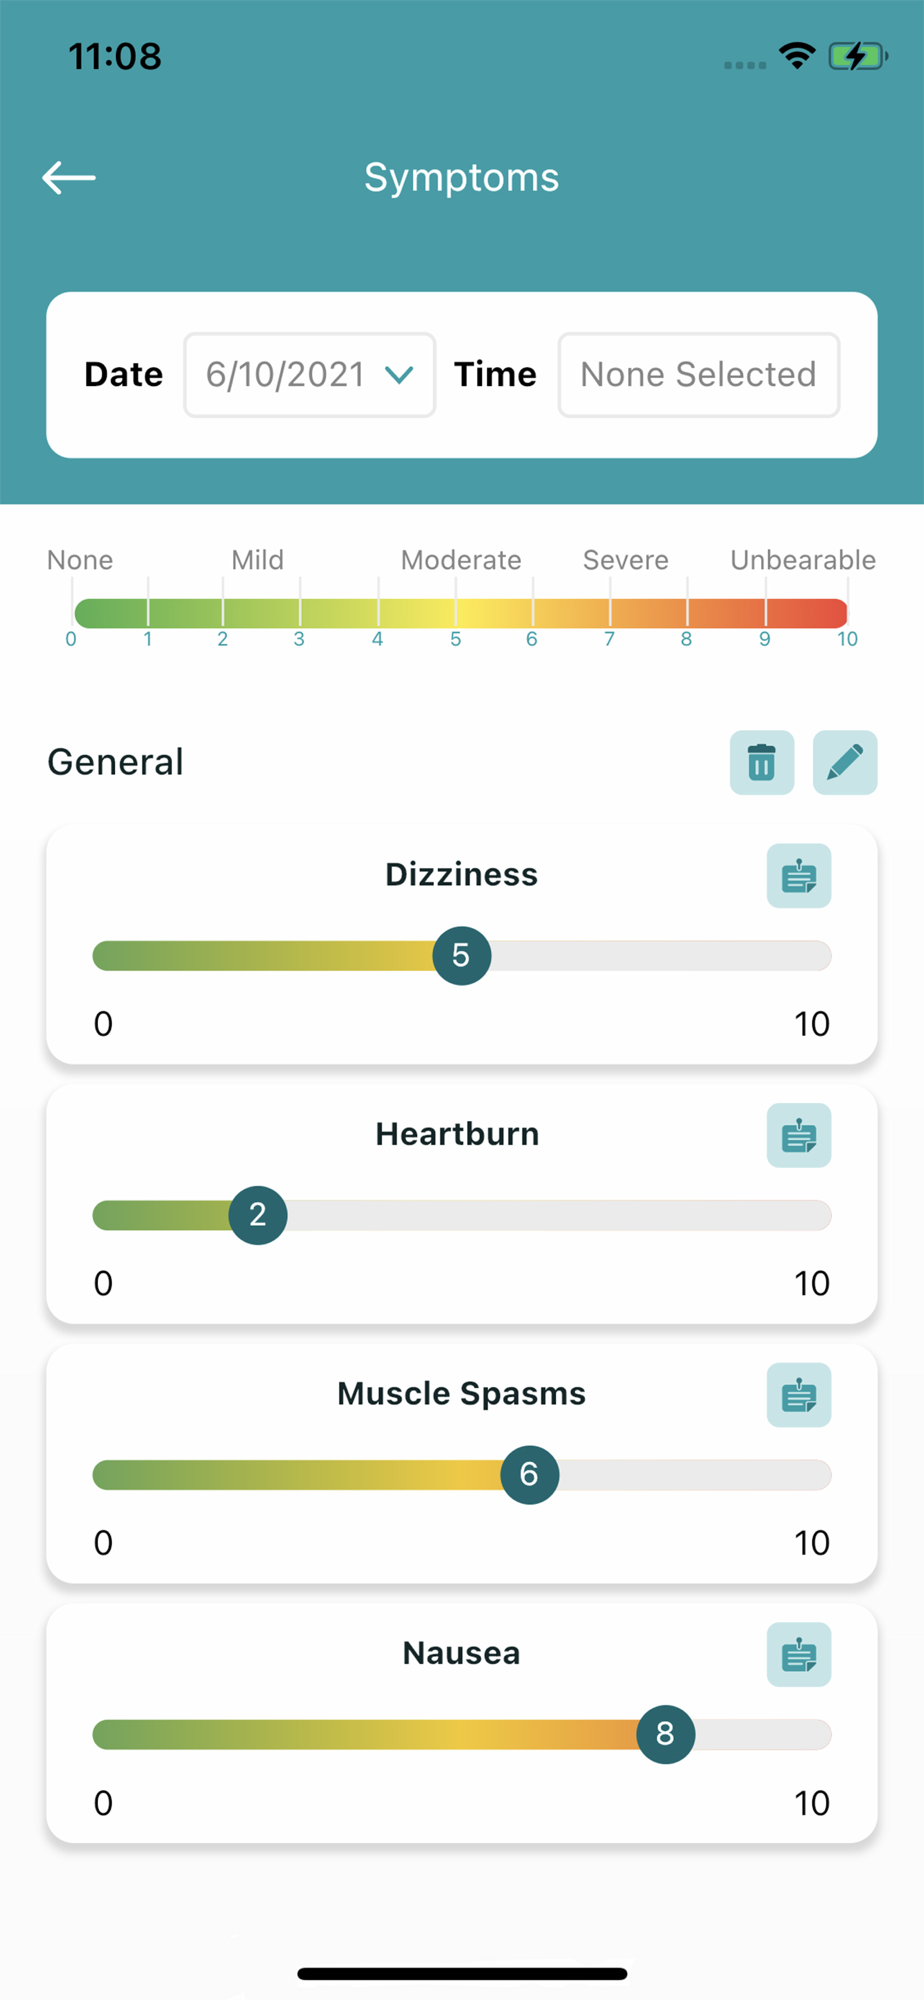Click the Unbearable label on severity scale

[803, 560]
